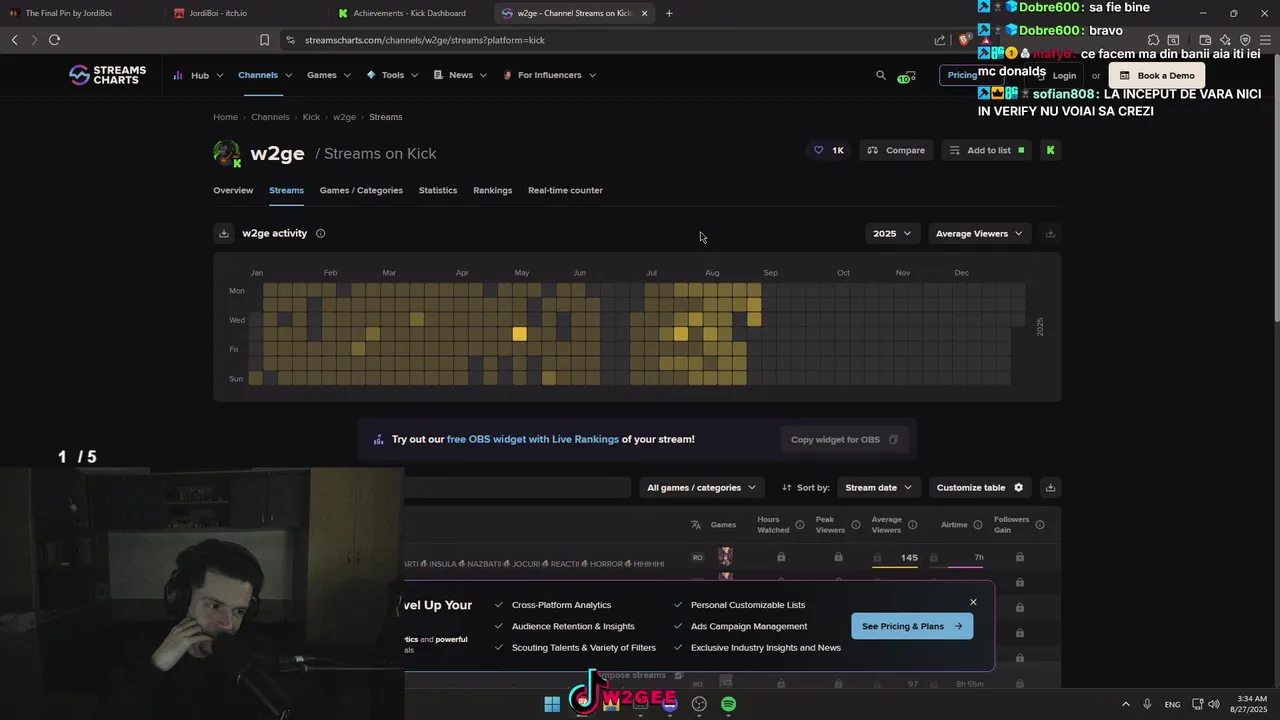Screen dimensions: 1280x720
Task: Click the brightest yellow May heatmap cell
Action: (519, 334)
